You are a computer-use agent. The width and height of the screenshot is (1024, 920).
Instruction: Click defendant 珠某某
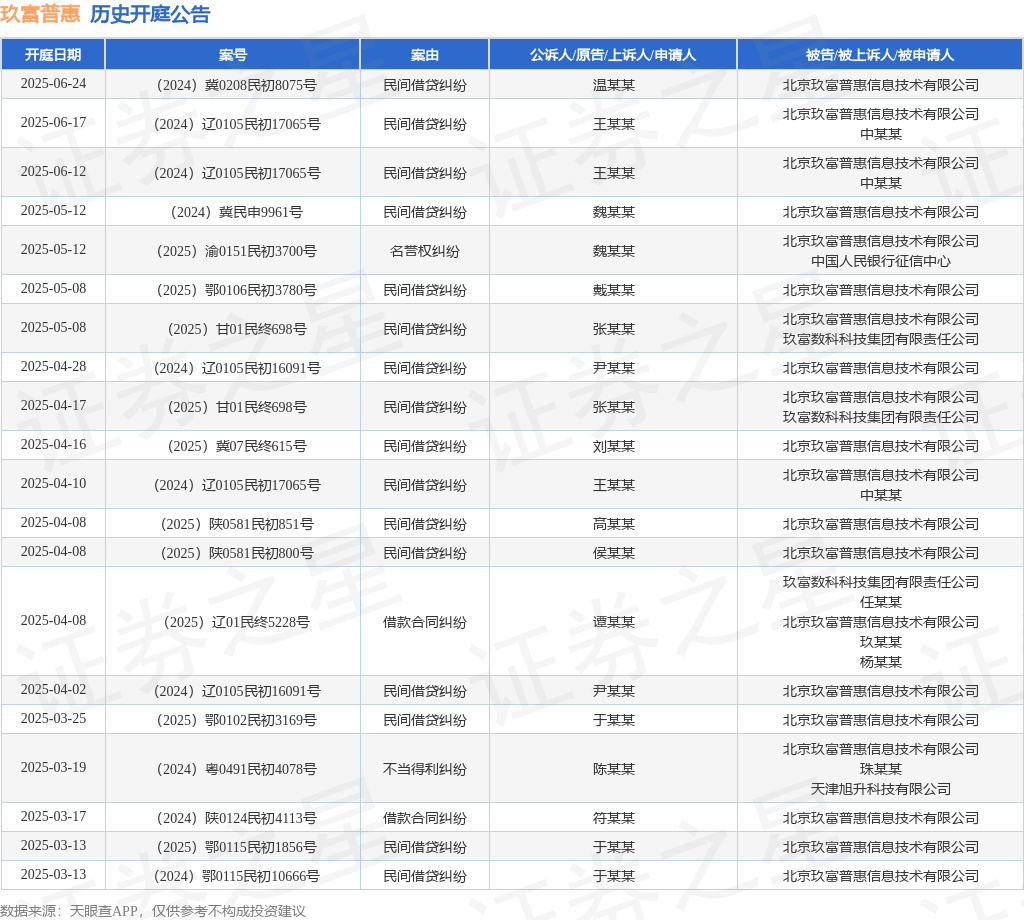point(880,769)
